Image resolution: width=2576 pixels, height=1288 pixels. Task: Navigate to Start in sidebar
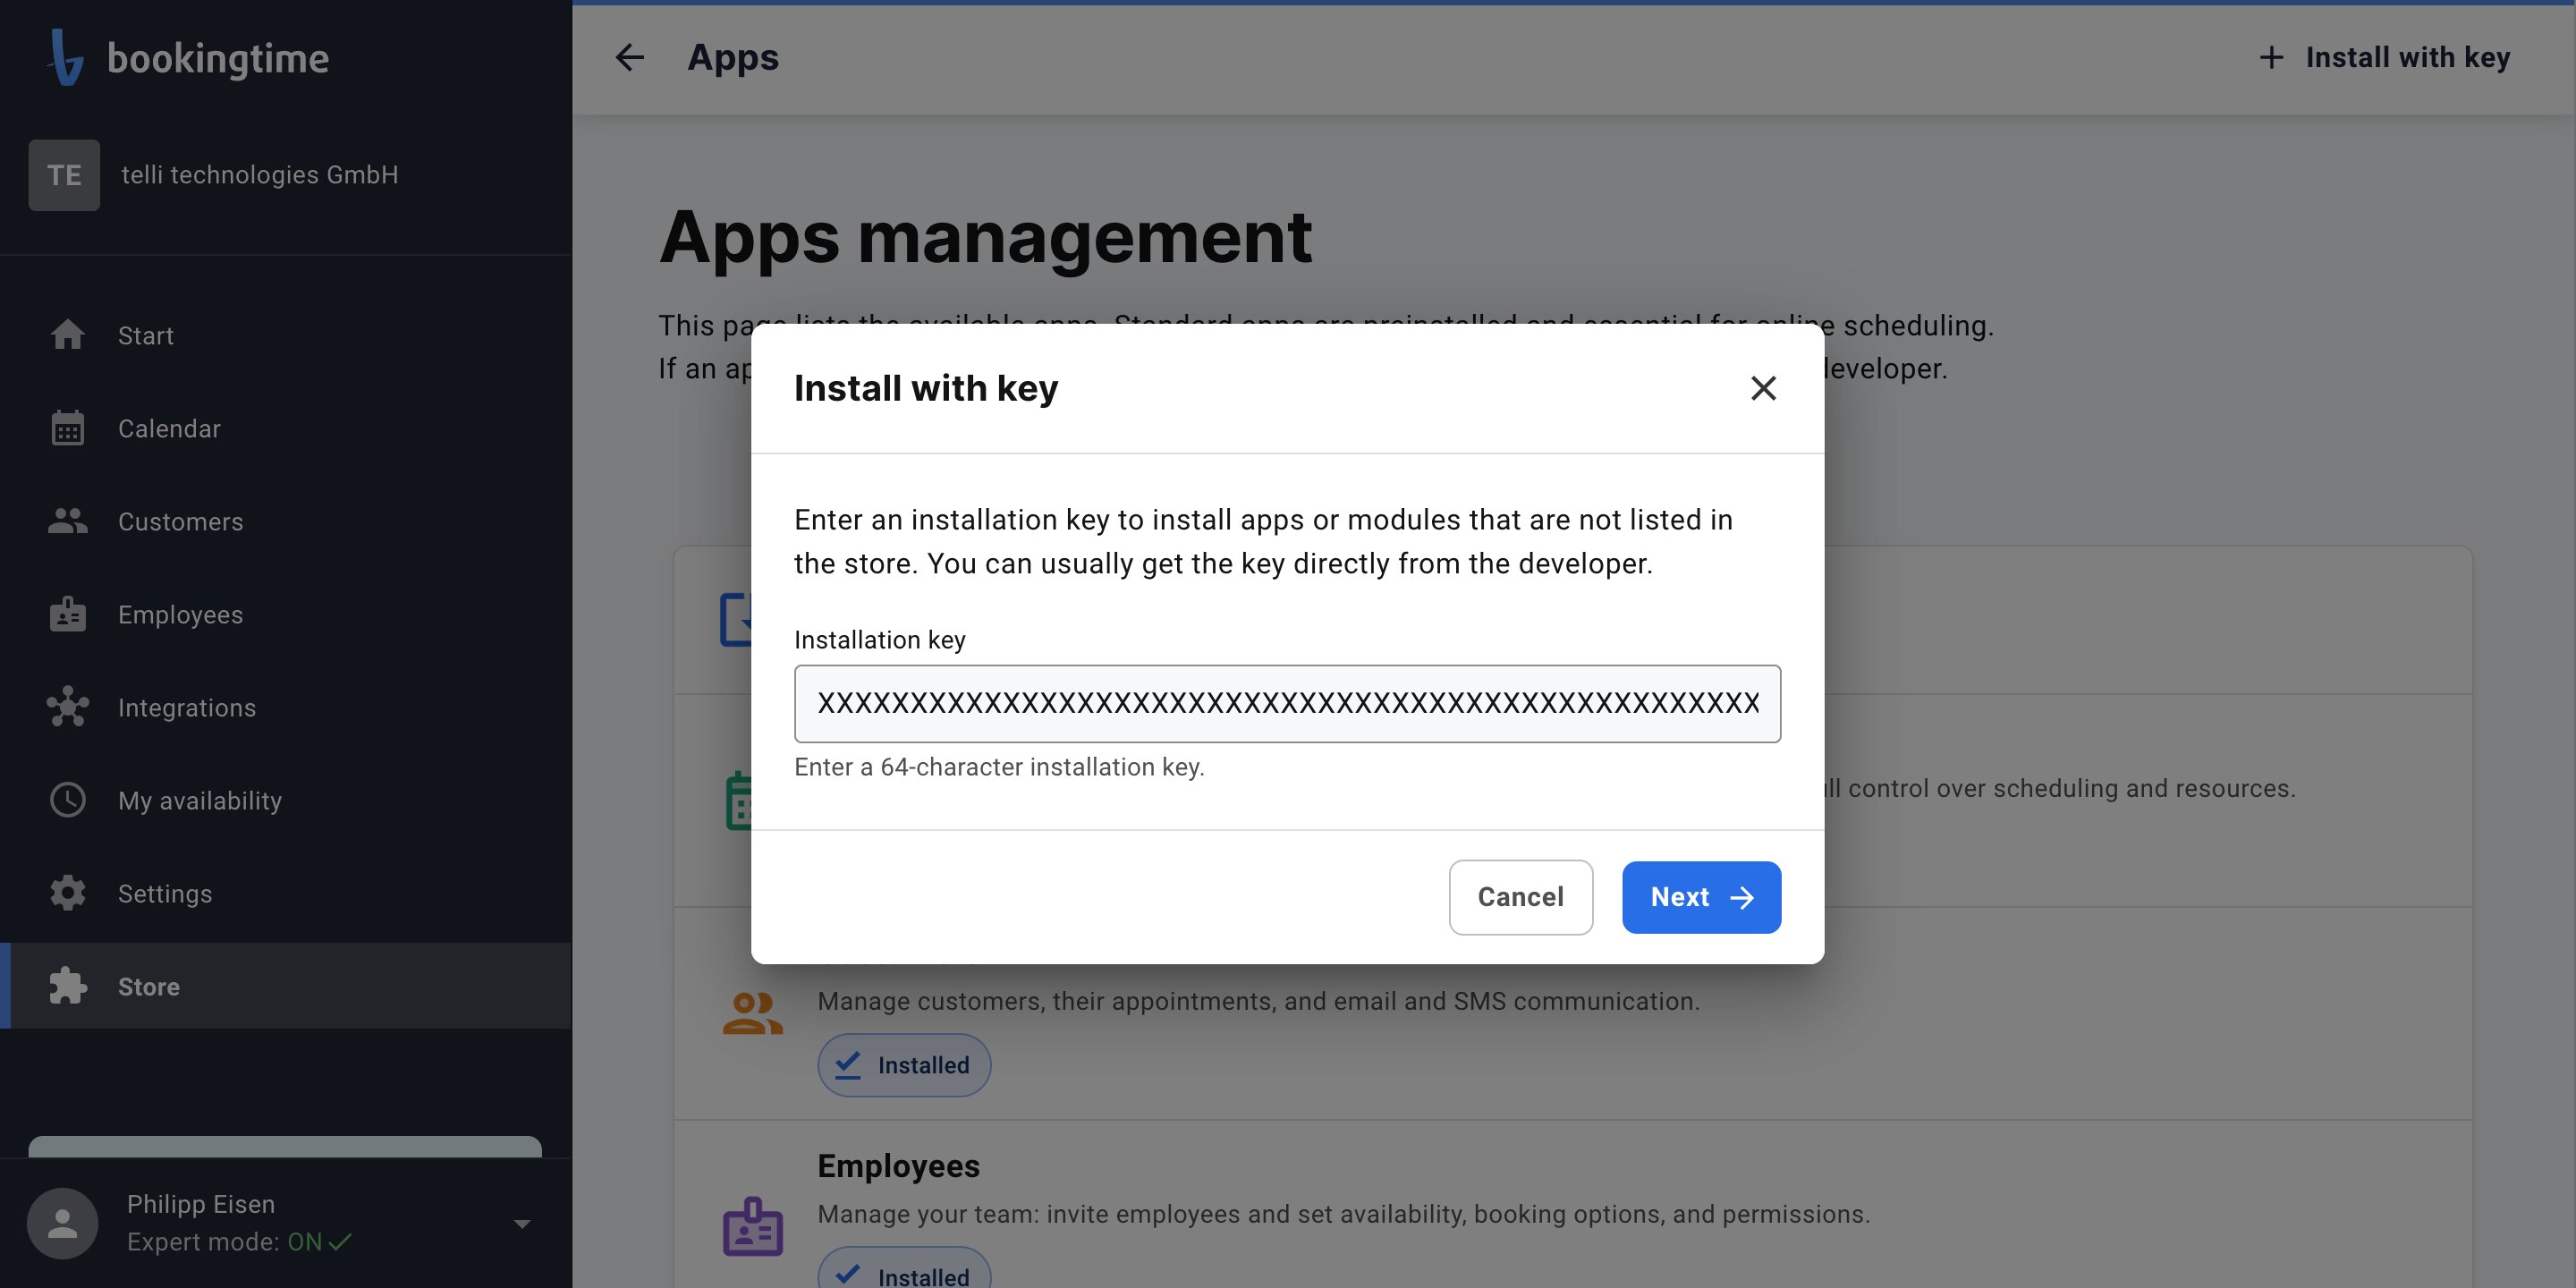285,335
